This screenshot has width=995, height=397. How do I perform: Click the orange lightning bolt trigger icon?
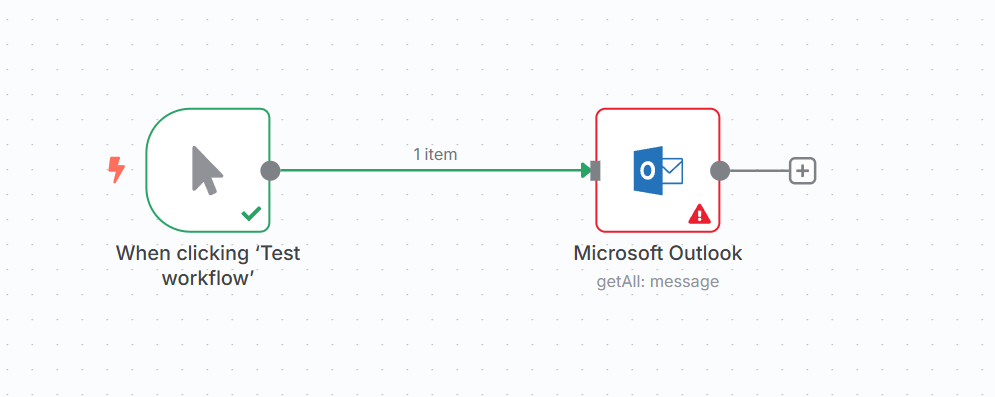click(115, 170)
